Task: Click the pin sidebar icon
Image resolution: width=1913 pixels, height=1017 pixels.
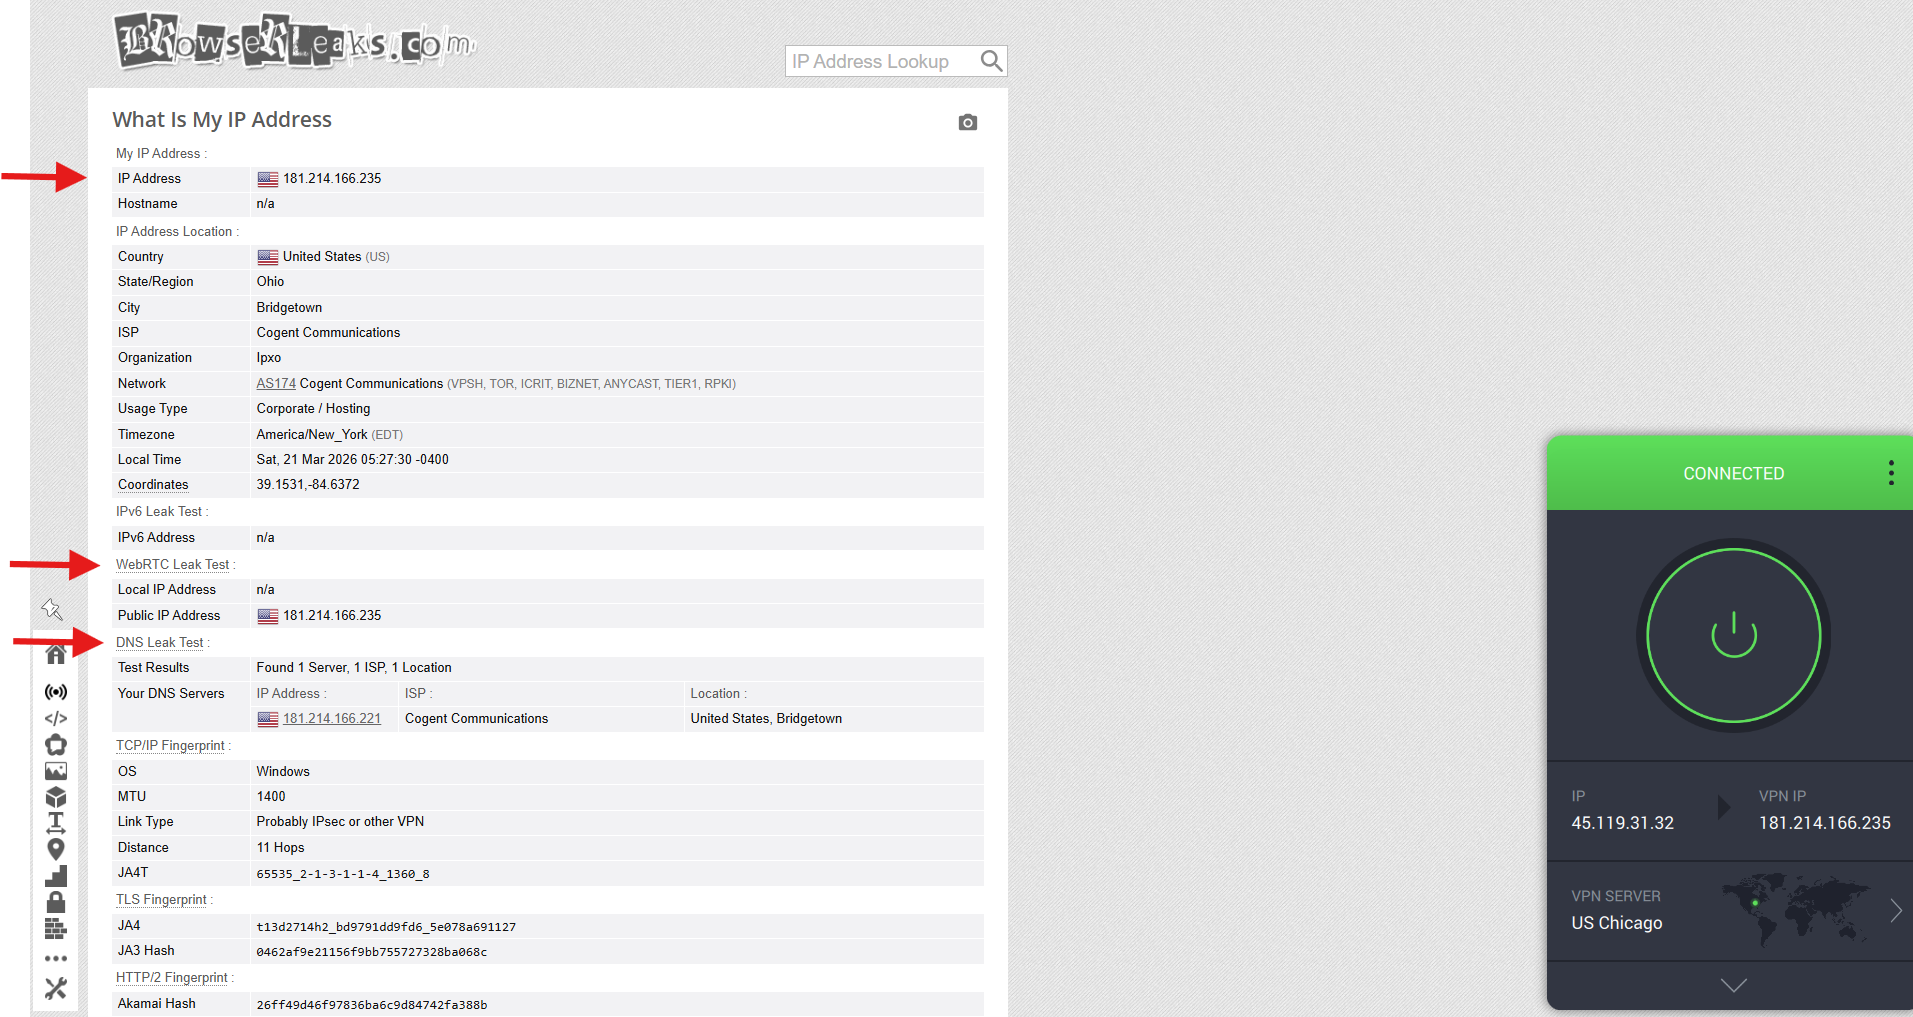Action: click(x=53, y=609)
